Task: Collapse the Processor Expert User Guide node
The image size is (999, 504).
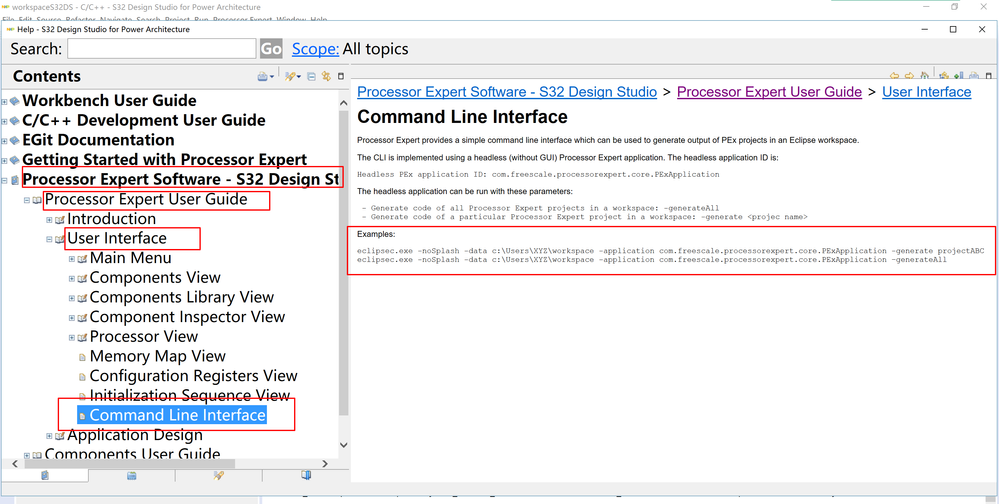Action: (x=27, y=200)
